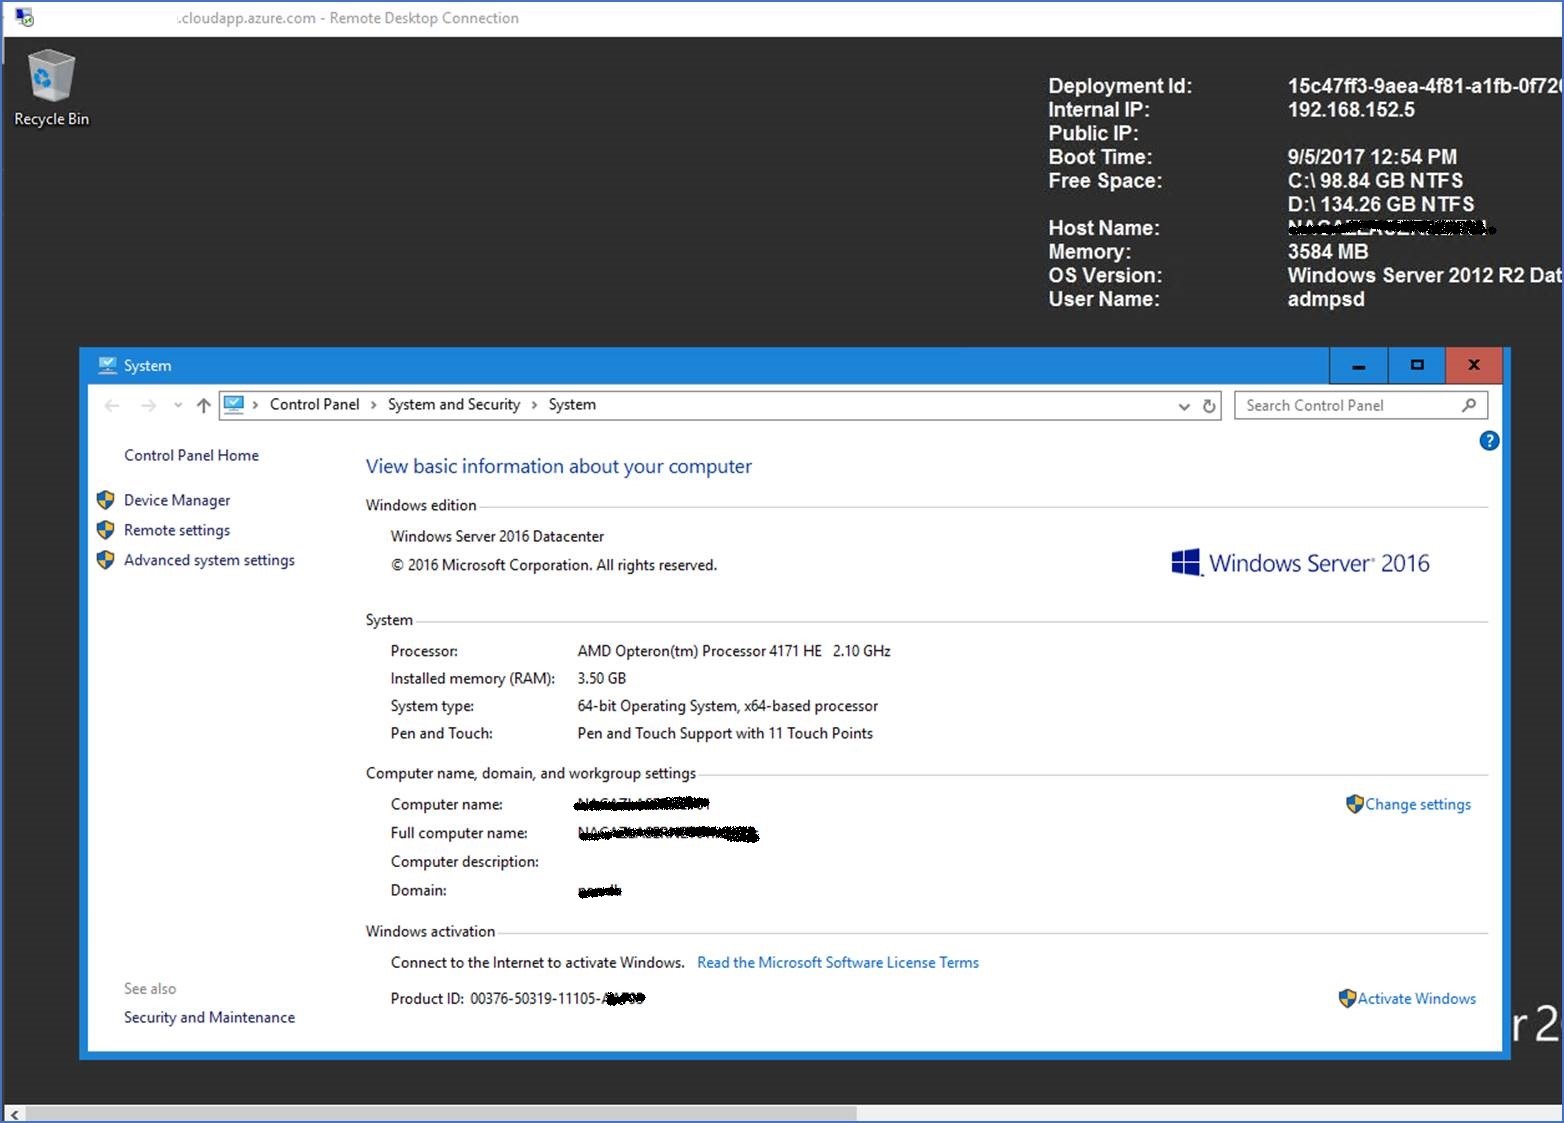Go back with the Back arrow
1564x1123 pixels.
coord(112,405)
